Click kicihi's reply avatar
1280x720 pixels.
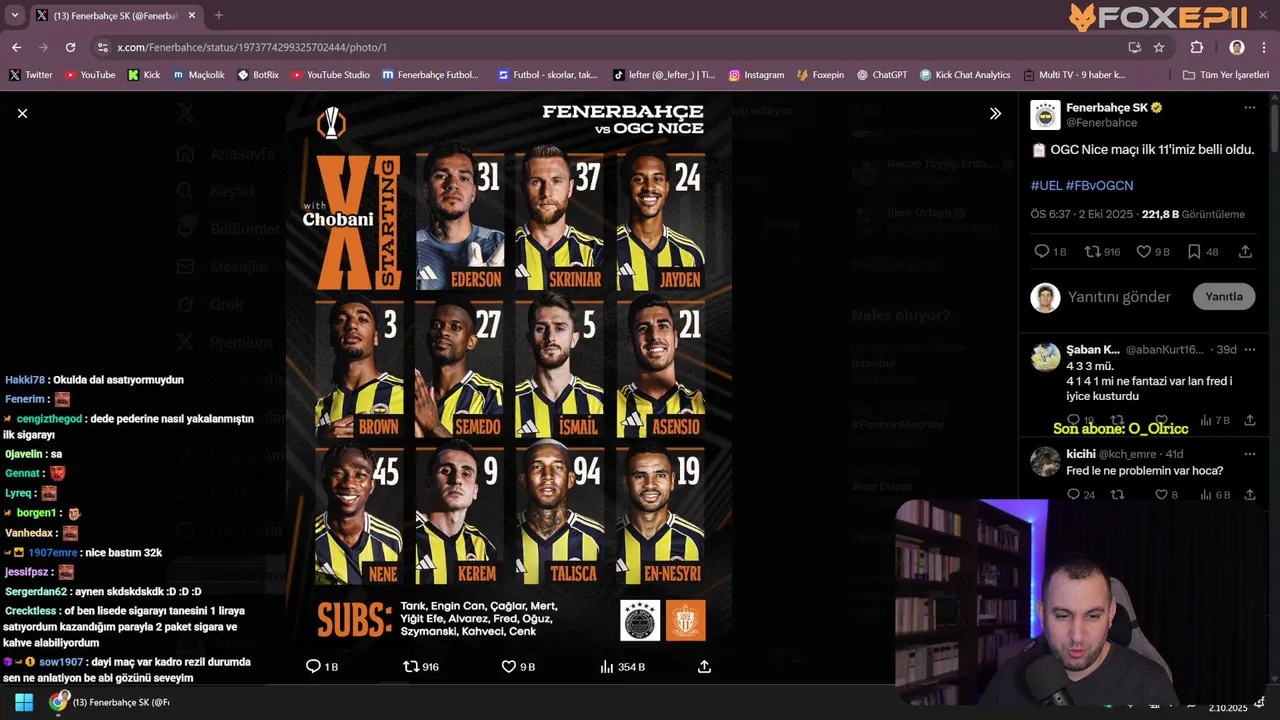pyautogui.click(x=1045, y=462)
